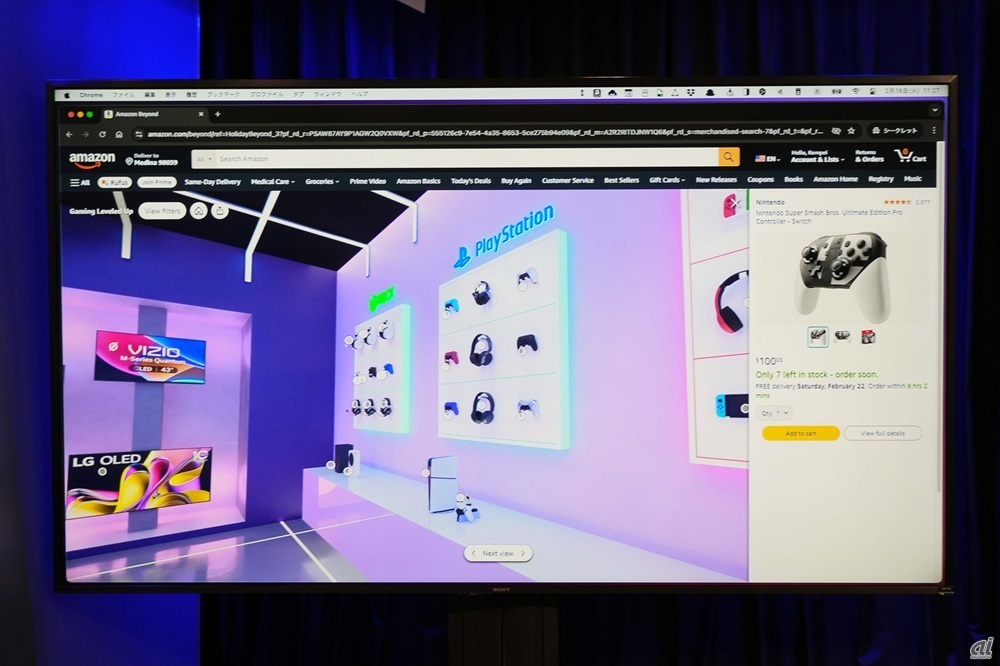Select first controller thumbnail in product panel
1000x666 pixels.
coord(818,336)
